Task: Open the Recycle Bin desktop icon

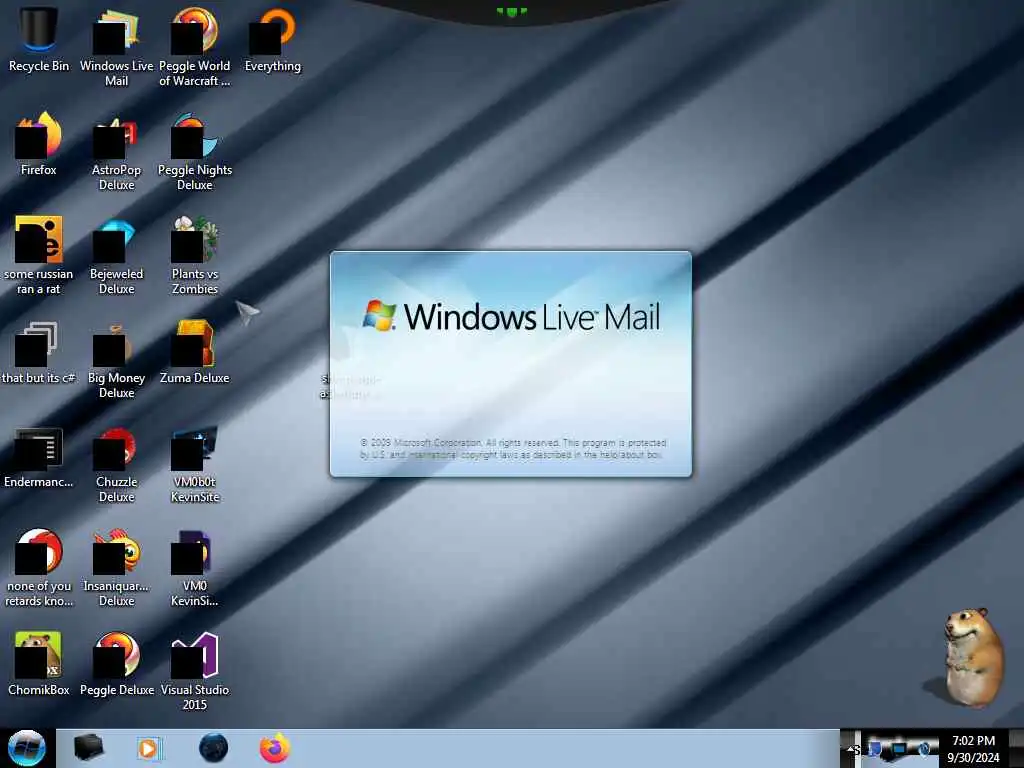Action: click(x=38, y=40)
